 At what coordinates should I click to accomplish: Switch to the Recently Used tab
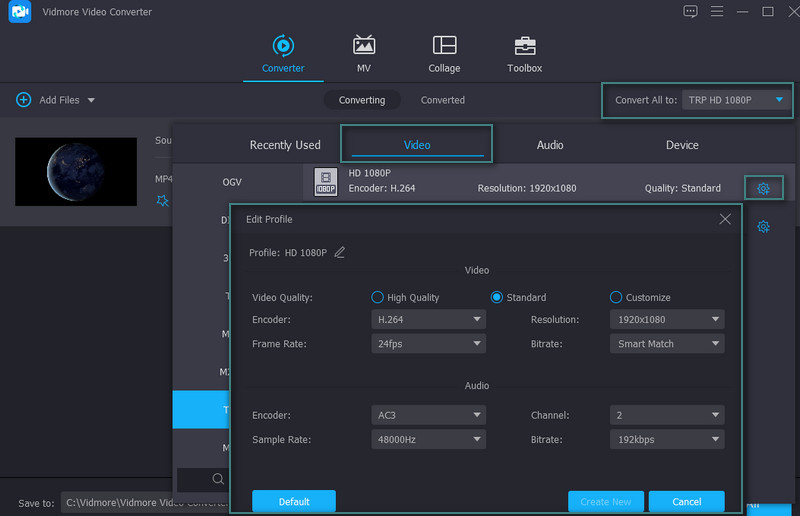pos(285,145)
